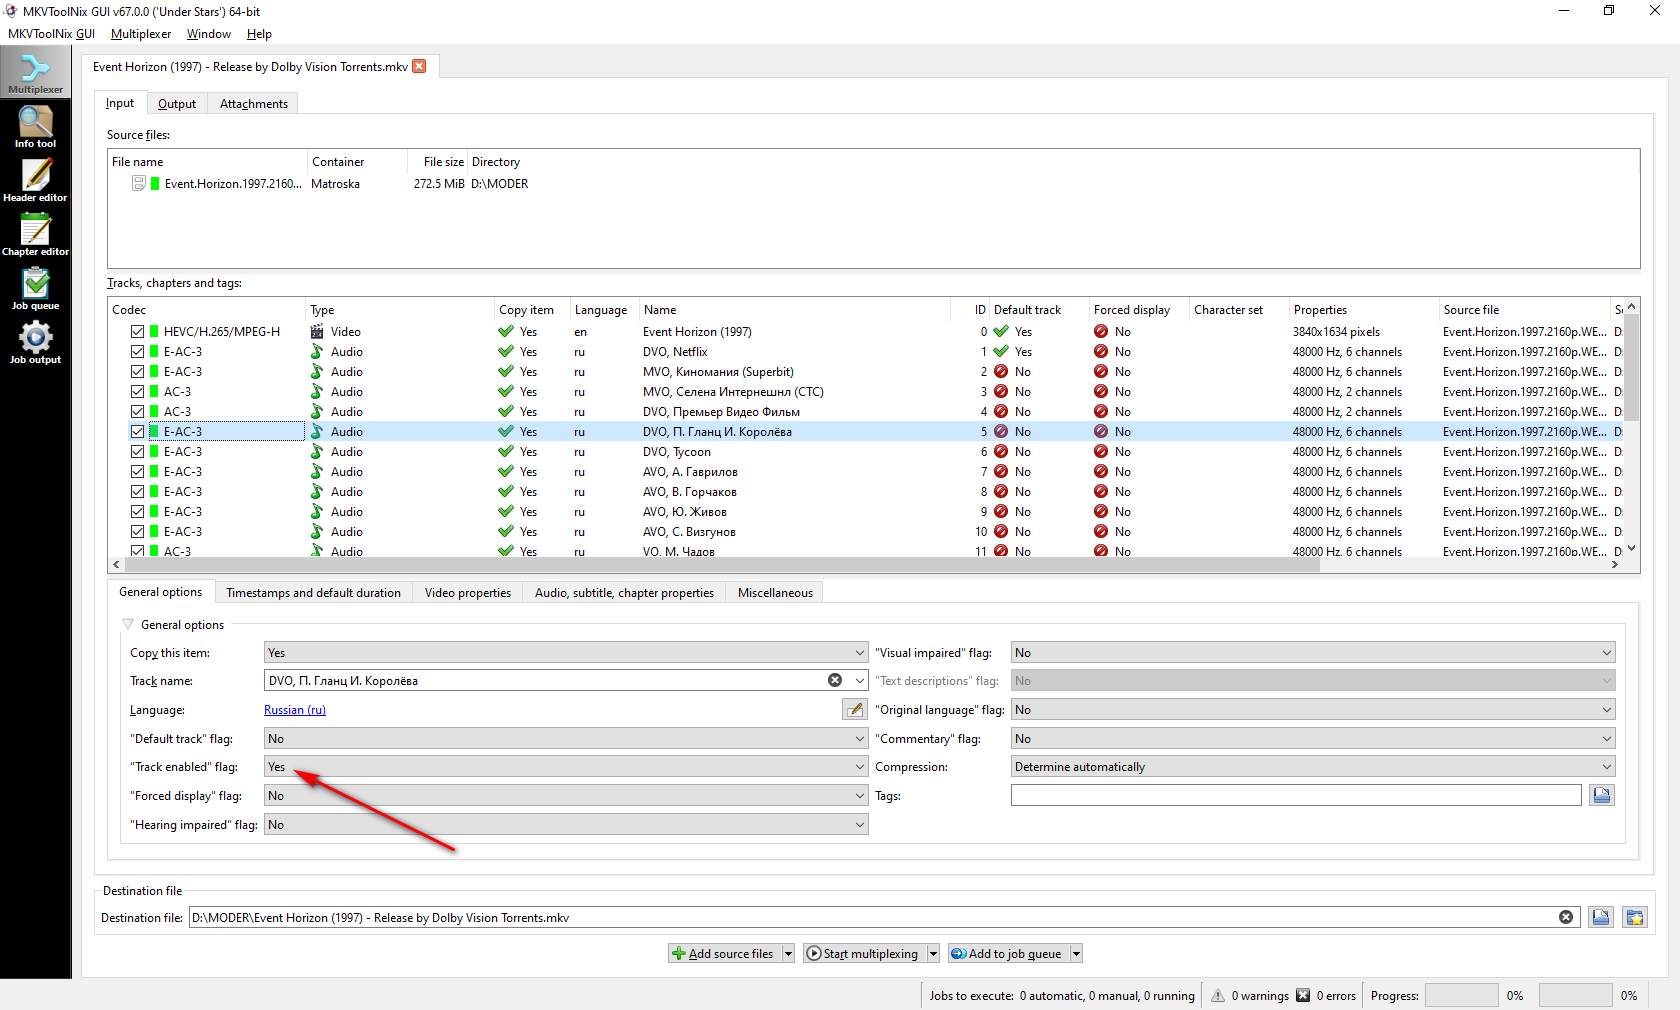
Task: Open the Job queue
Action: click(35, 289)
